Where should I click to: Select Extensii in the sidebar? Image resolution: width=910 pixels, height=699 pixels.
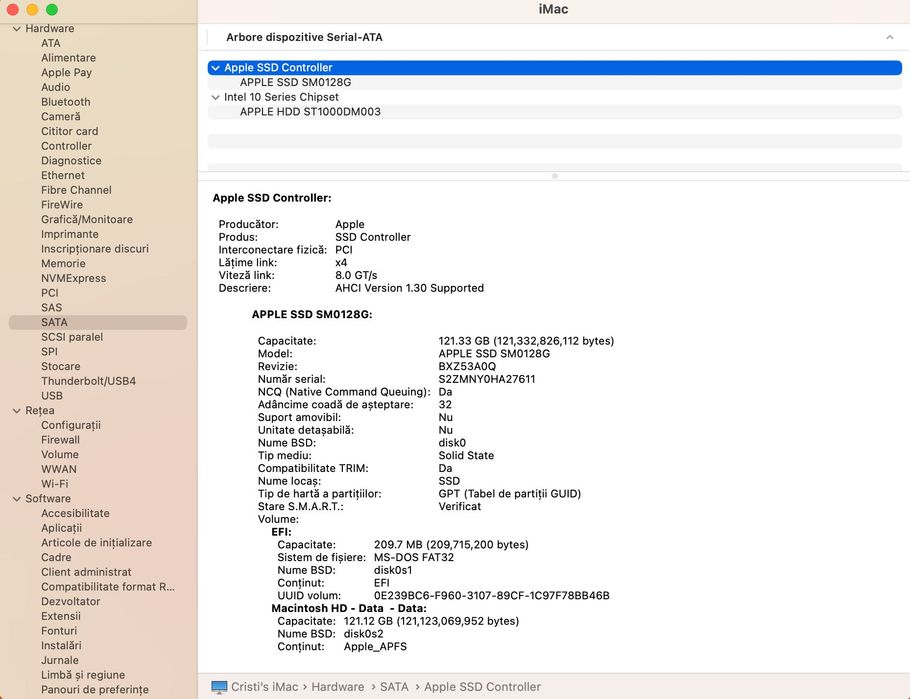(x=61, y=616)
